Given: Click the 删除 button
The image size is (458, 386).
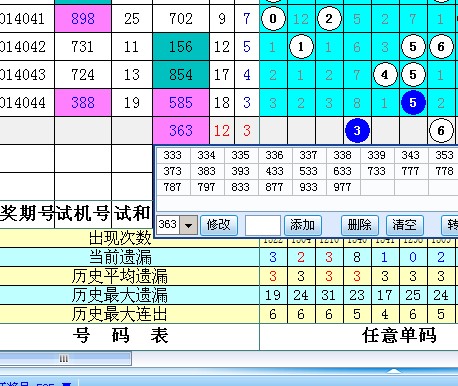Looking at the screenshot, I should (x=359, y=225).
